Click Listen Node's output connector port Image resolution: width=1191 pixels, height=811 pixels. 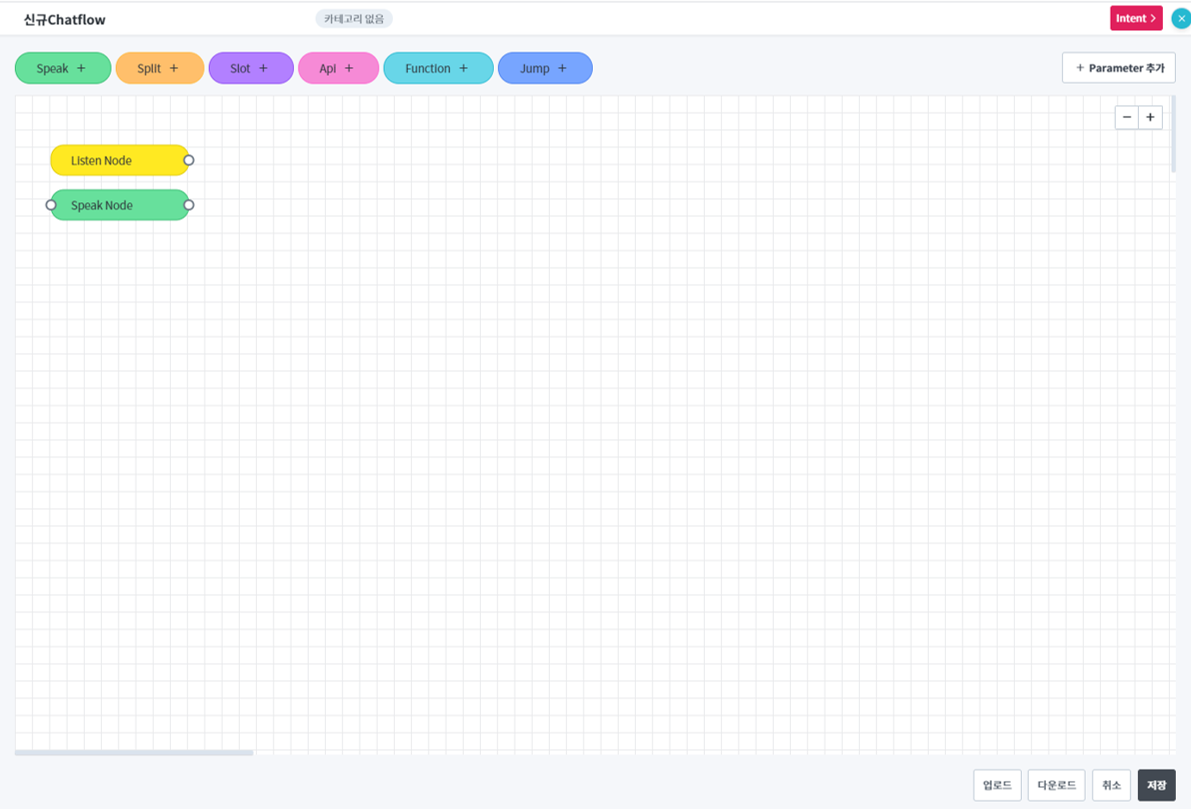[x=189, y=160]
